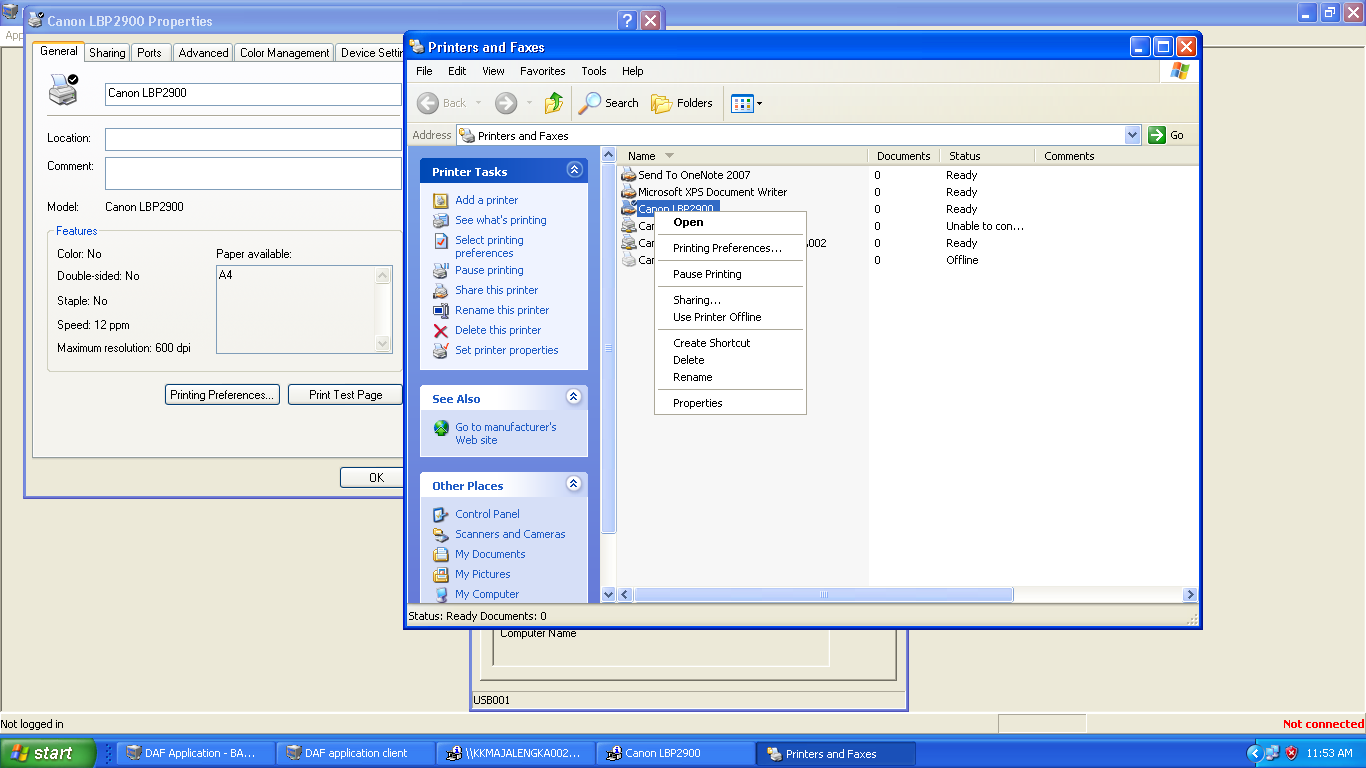Click the Share this printer icon
Image resolution: width=1366 pixels, height=768 pixels.
coord(441,290)
